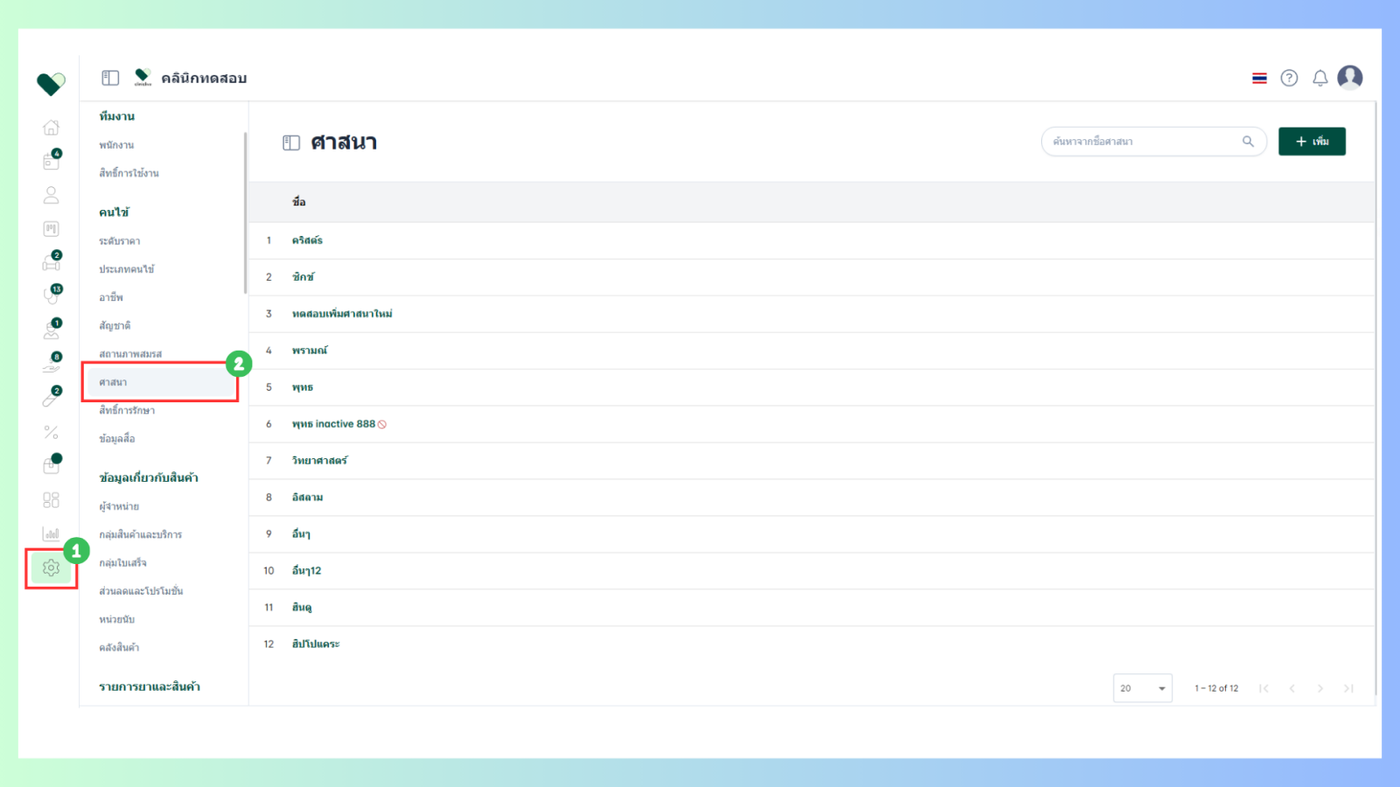The width and height of the screenshot is (1400, 787).
Task: Open the user avatar menu
Action: coord(1350,77)
